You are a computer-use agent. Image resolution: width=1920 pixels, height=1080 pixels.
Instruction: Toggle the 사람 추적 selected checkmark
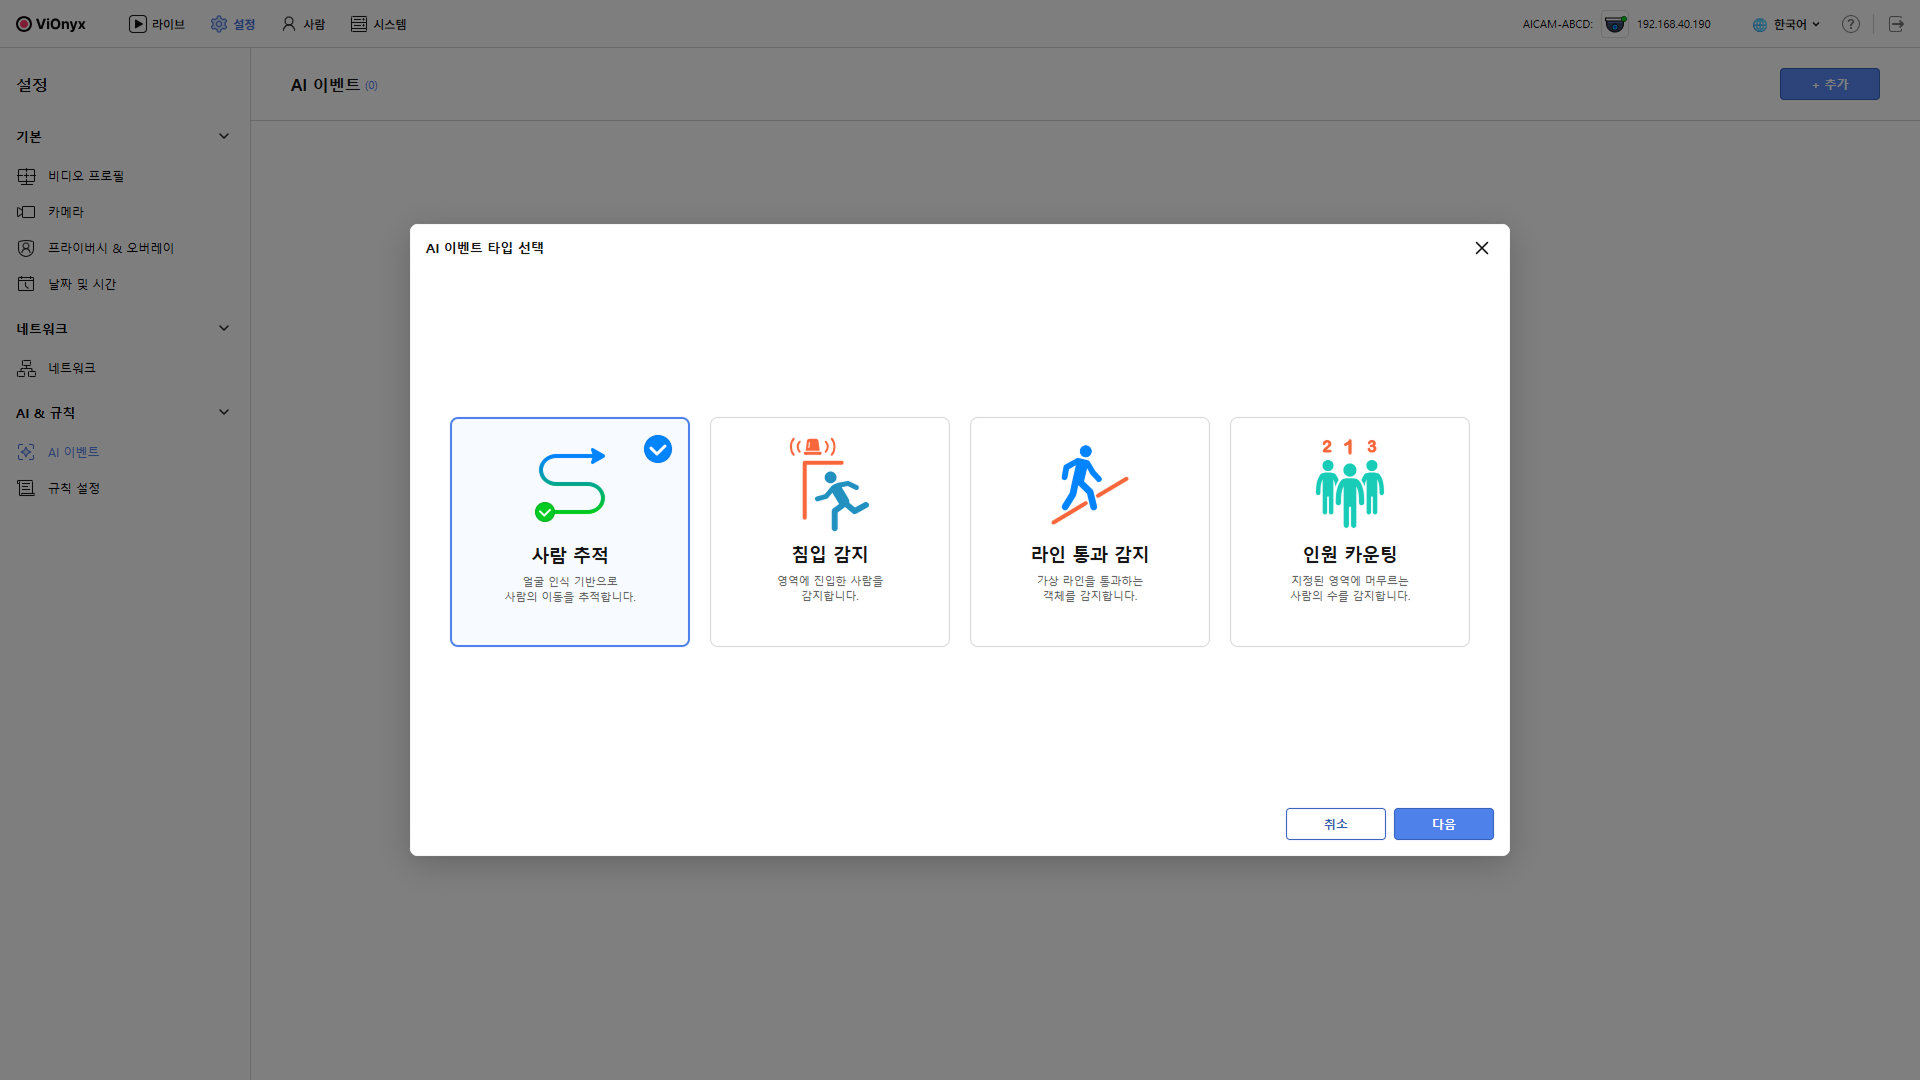pyautogui.click(x=658, y=449)
